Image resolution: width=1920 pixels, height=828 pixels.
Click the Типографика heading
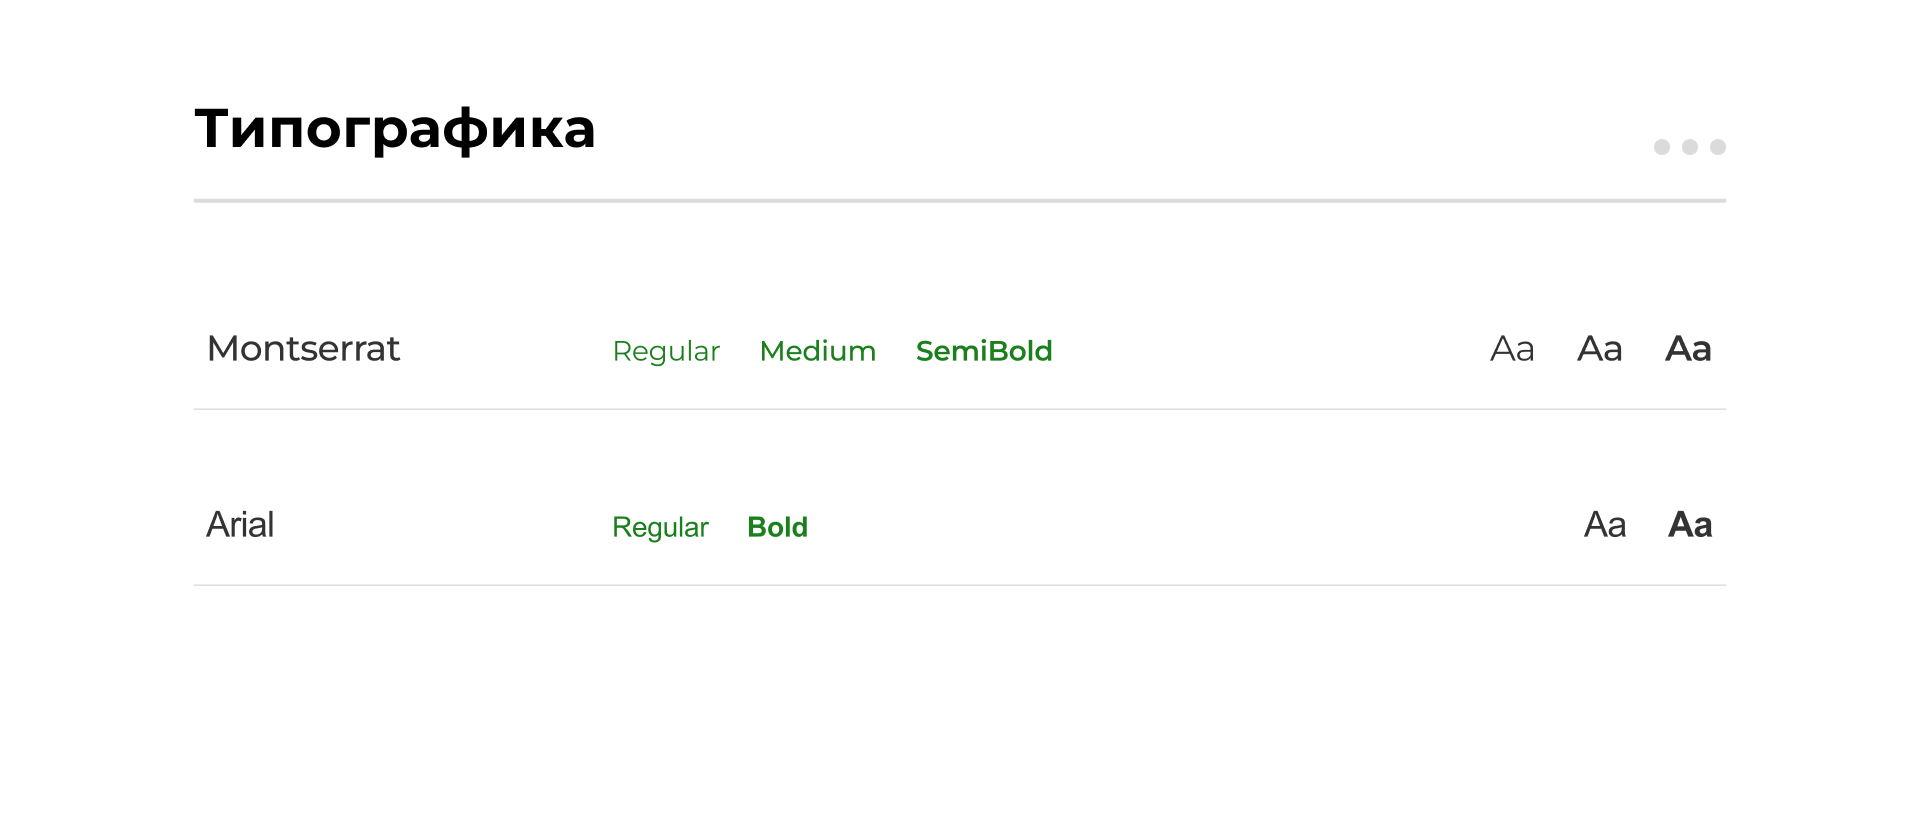(395, 129)
